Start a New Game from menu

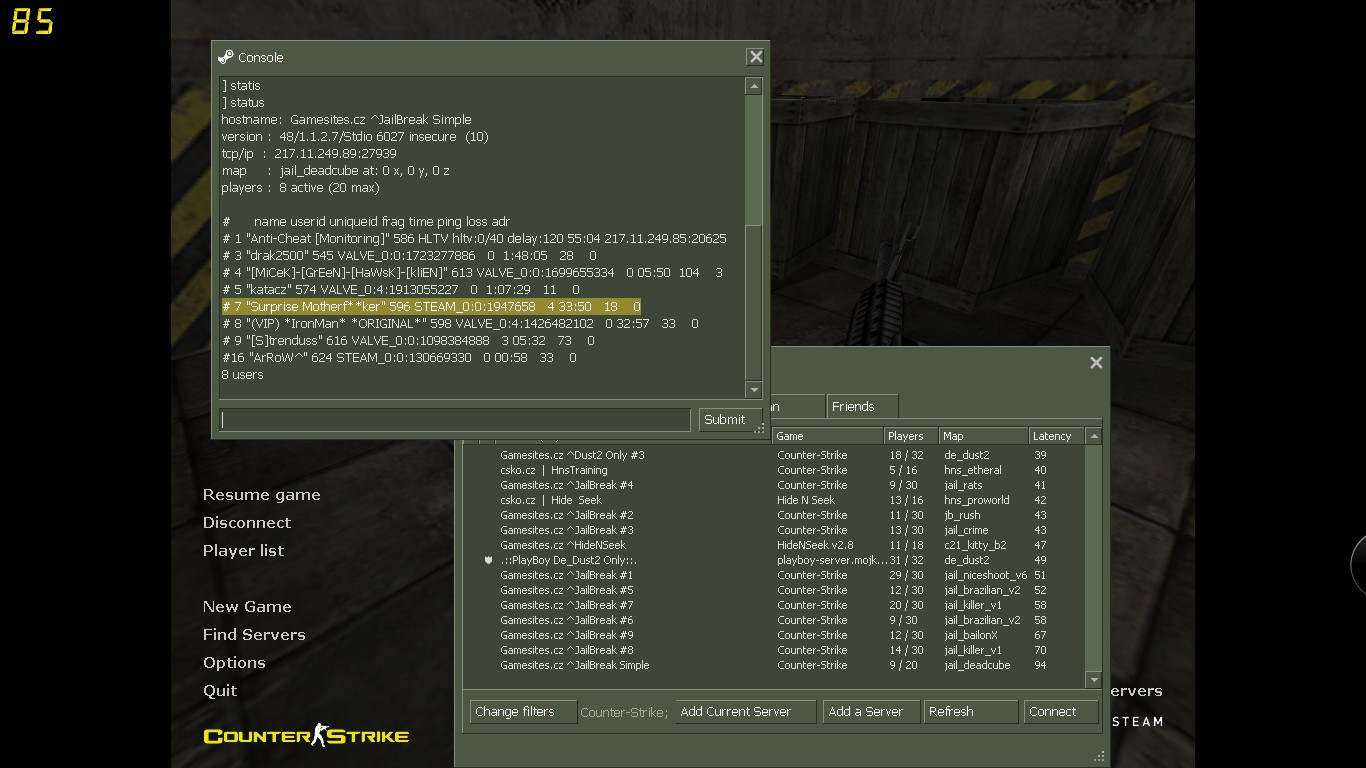point(247,607)
